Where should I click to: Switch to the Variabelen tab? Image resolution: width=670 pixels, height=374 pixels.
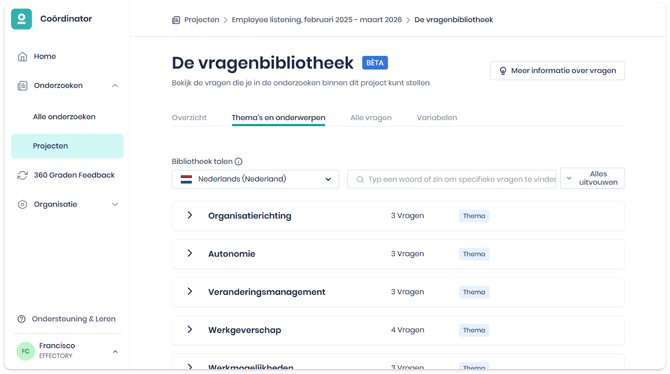pyautogui.click(x=437, y=118)
